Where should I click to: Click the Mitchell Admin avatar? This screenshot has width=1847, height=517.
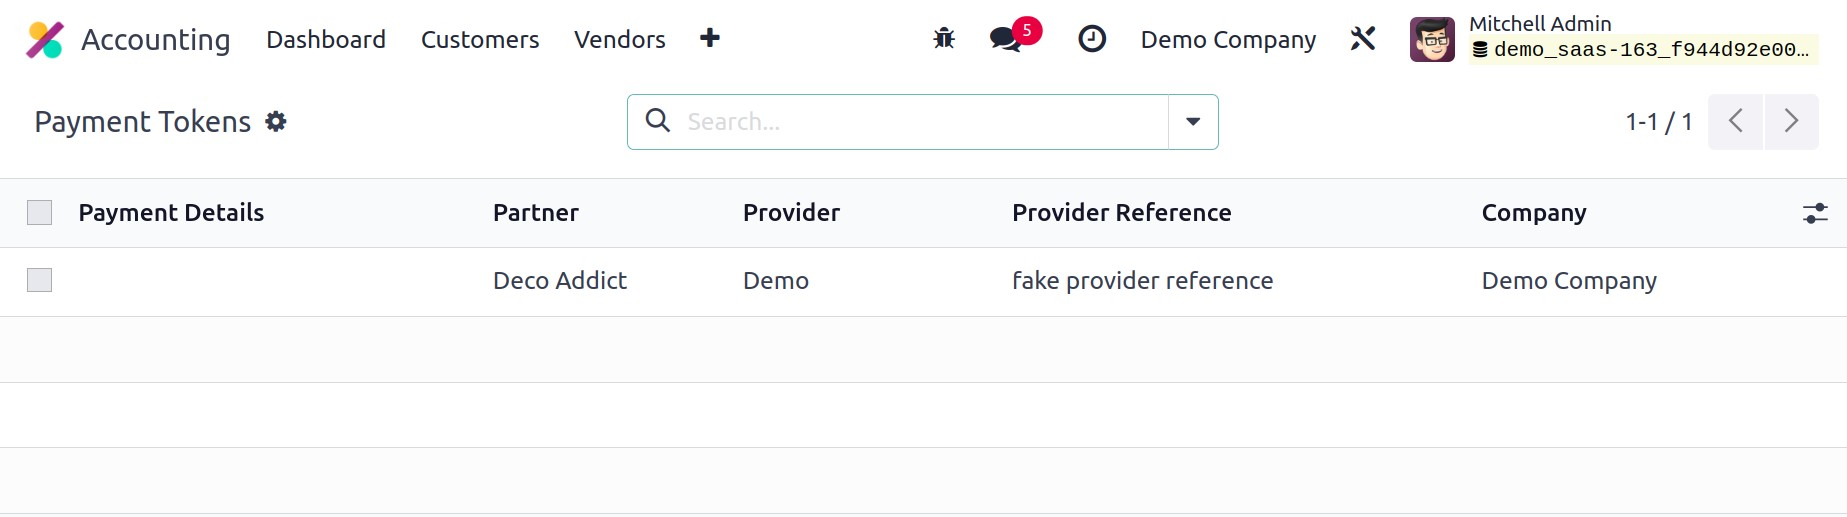tap(1432, 40)
